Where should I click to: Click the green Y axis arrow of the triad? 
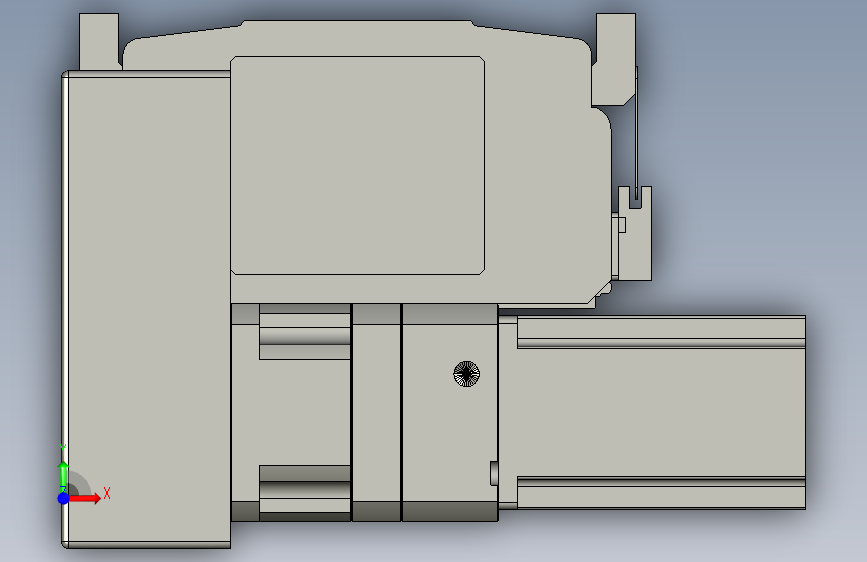pyautogui.click(x=64, y=475)
